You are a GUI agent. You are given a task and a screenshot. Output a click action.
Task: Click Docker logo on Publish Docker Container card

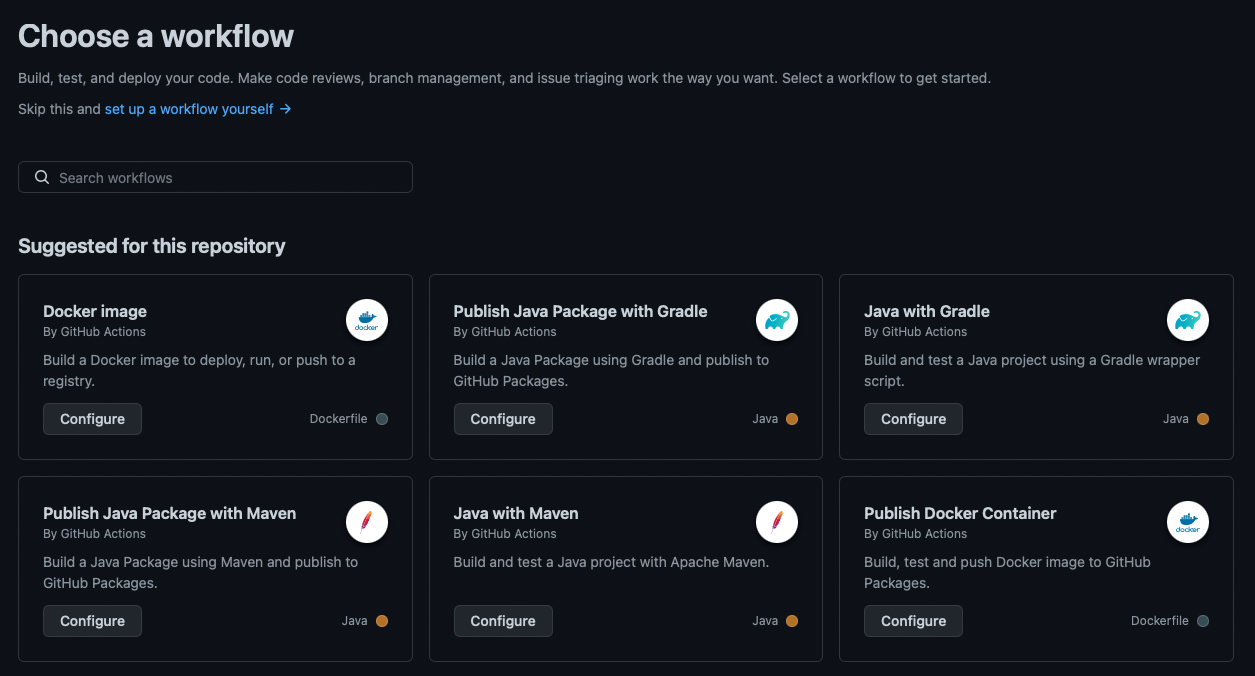click(x=1188, y=522)
